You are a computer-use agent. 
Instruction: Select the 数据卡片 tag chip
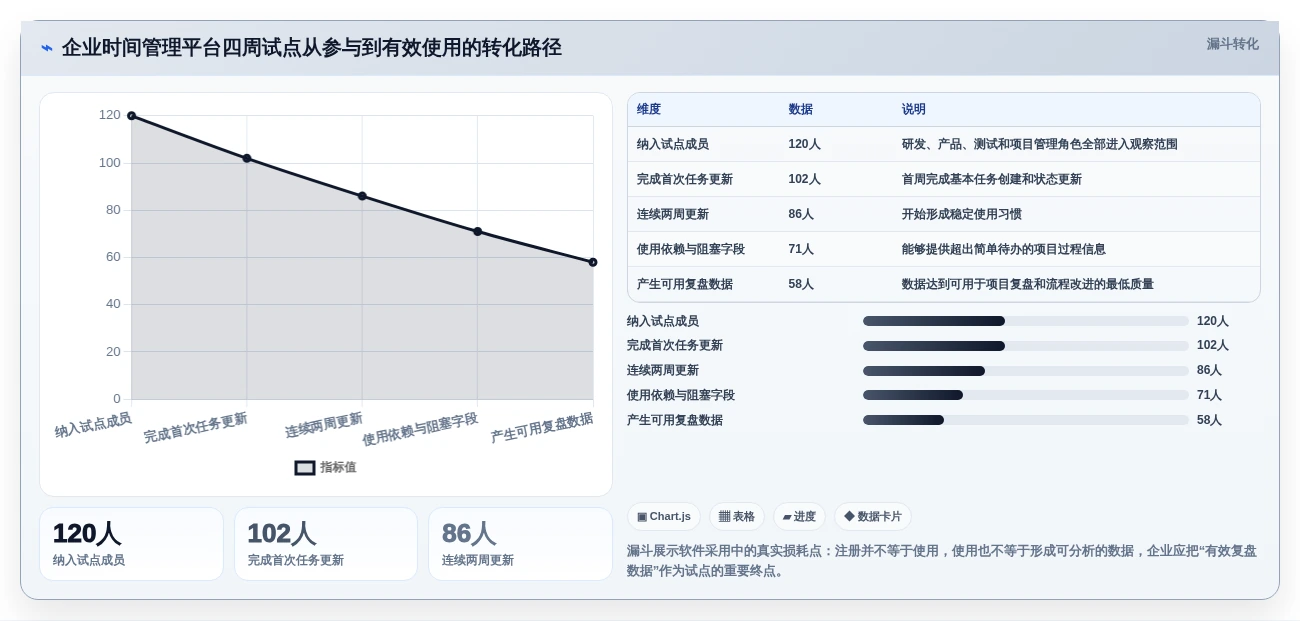[873, 517]
